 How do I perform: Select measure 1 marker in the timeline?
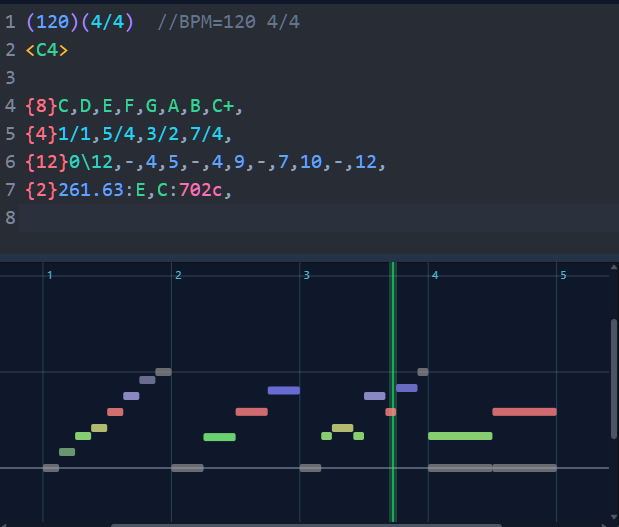pyautogui.click(x=49, y=275)
